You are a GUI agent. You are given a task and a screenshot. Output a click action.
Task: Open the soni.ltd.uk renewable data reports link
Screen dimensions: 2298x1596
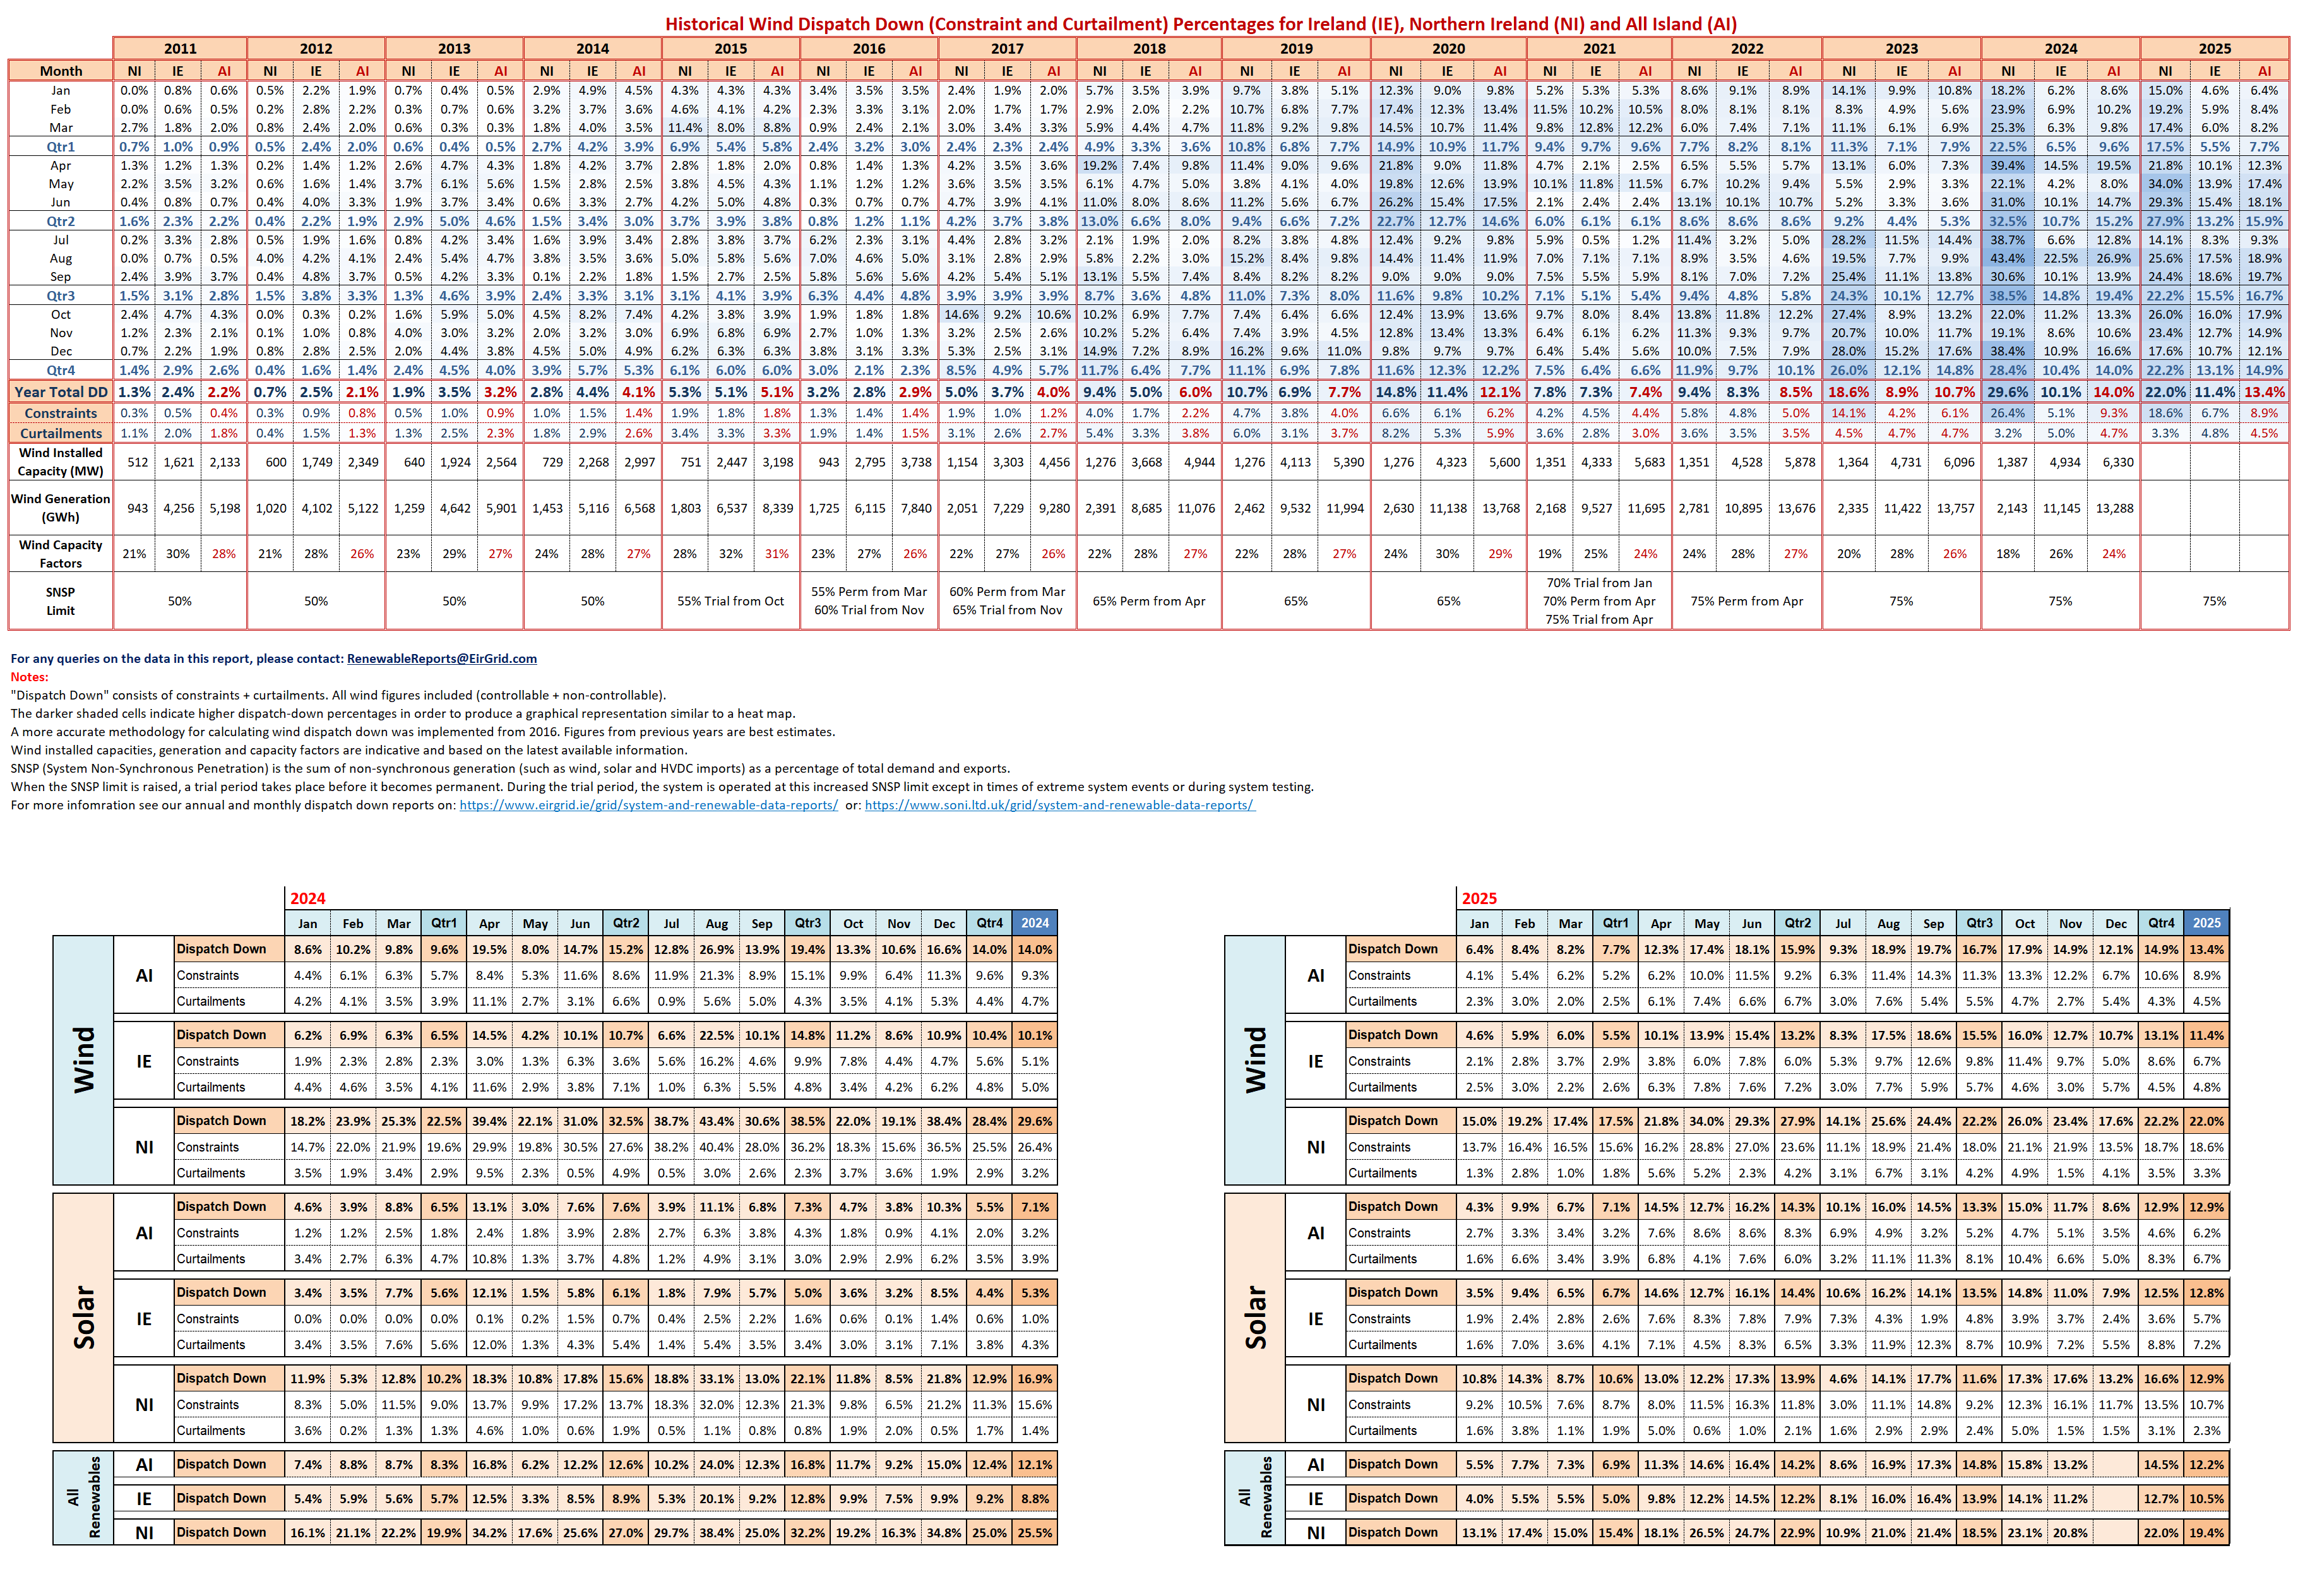[1059, 805]
